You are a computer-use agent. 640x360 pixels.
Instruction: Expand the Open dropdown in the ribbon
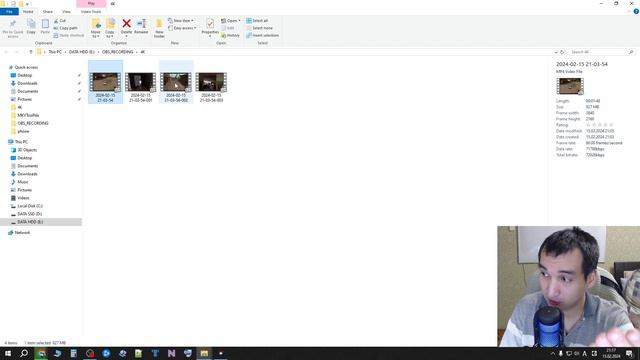pos(231,20)
